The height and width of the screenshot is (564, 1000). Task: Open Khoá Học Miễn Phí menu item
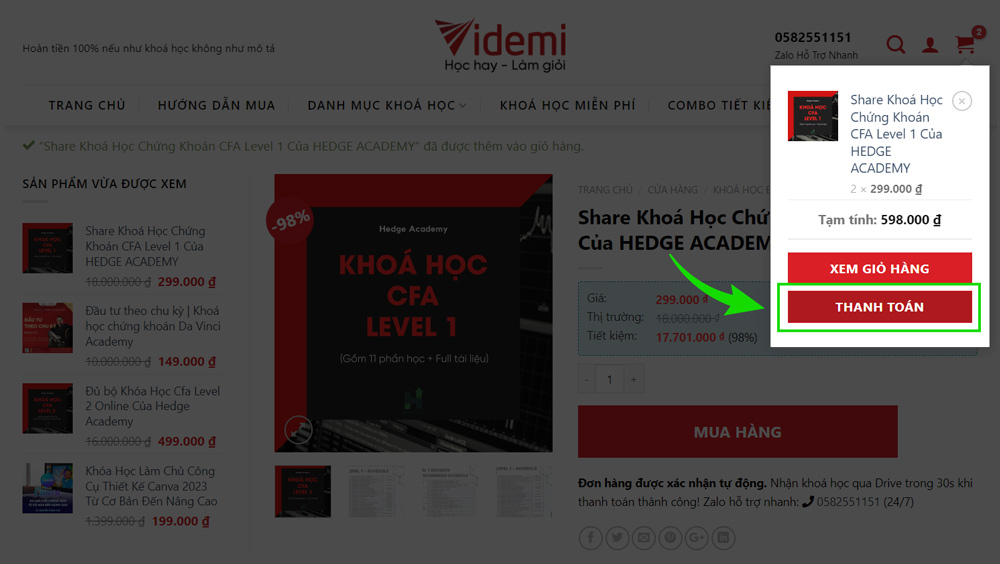pos(567,105)
